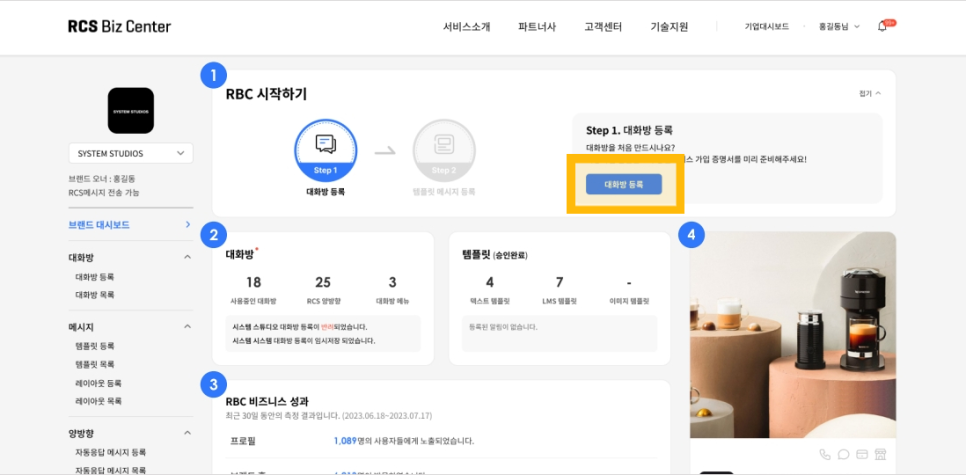Go to 기업대시보드
Viewport: 966px width, 475px height.
(766, 26)
